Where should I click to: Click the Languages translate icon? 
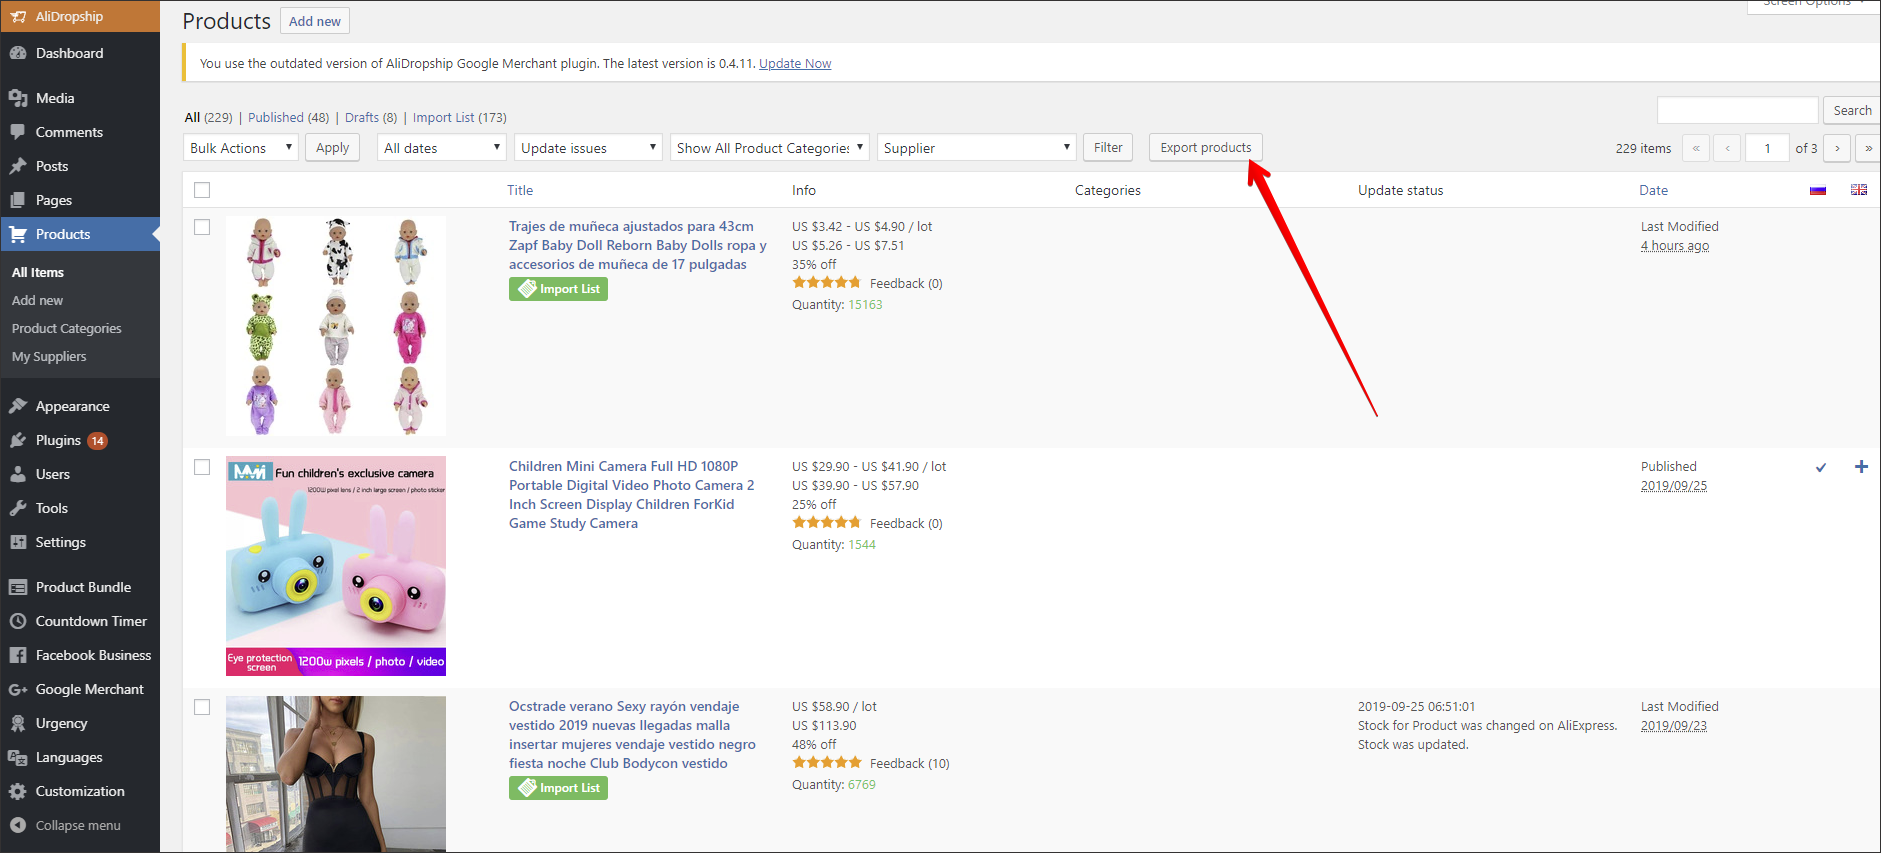pos(18,757)
